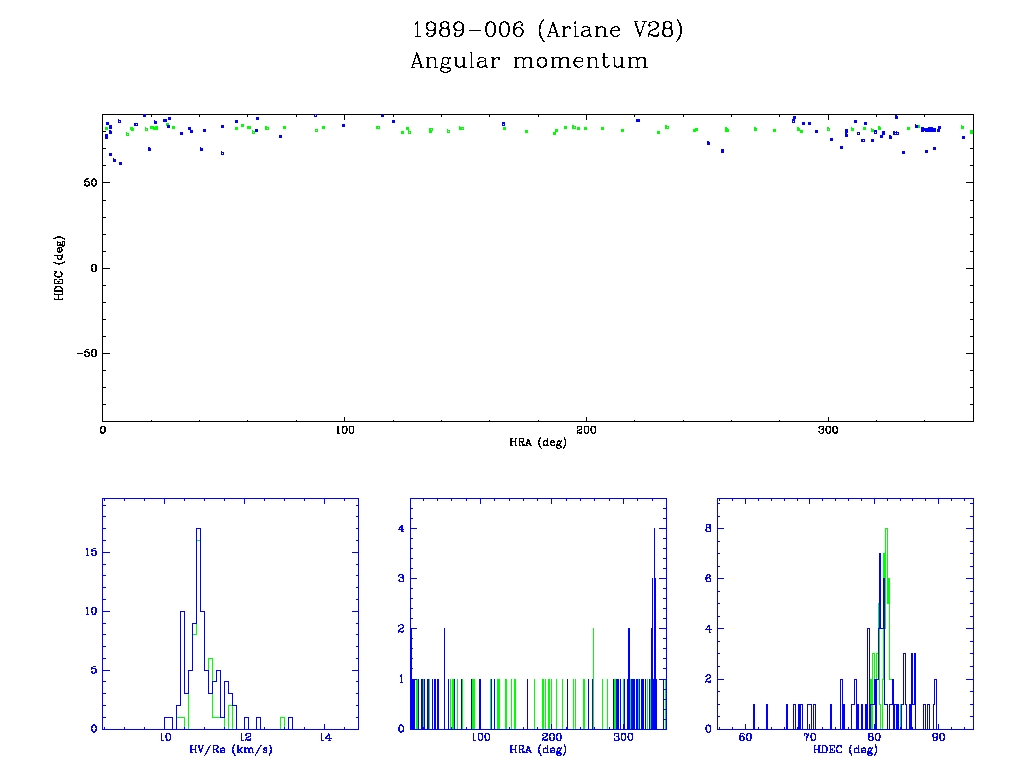The height and width of the screenshot is (768, 1024).
Task: Click the tallest blue peak in HV/Re histogram
Action: pos(199,530)
